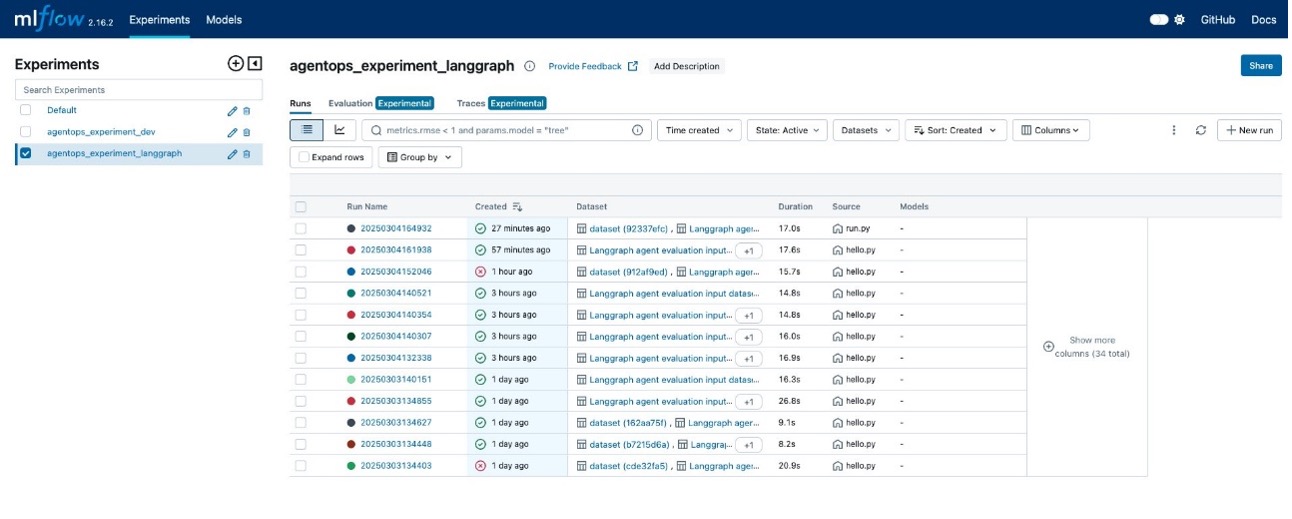Click the Show more columns plus icon

[1049, 346]
